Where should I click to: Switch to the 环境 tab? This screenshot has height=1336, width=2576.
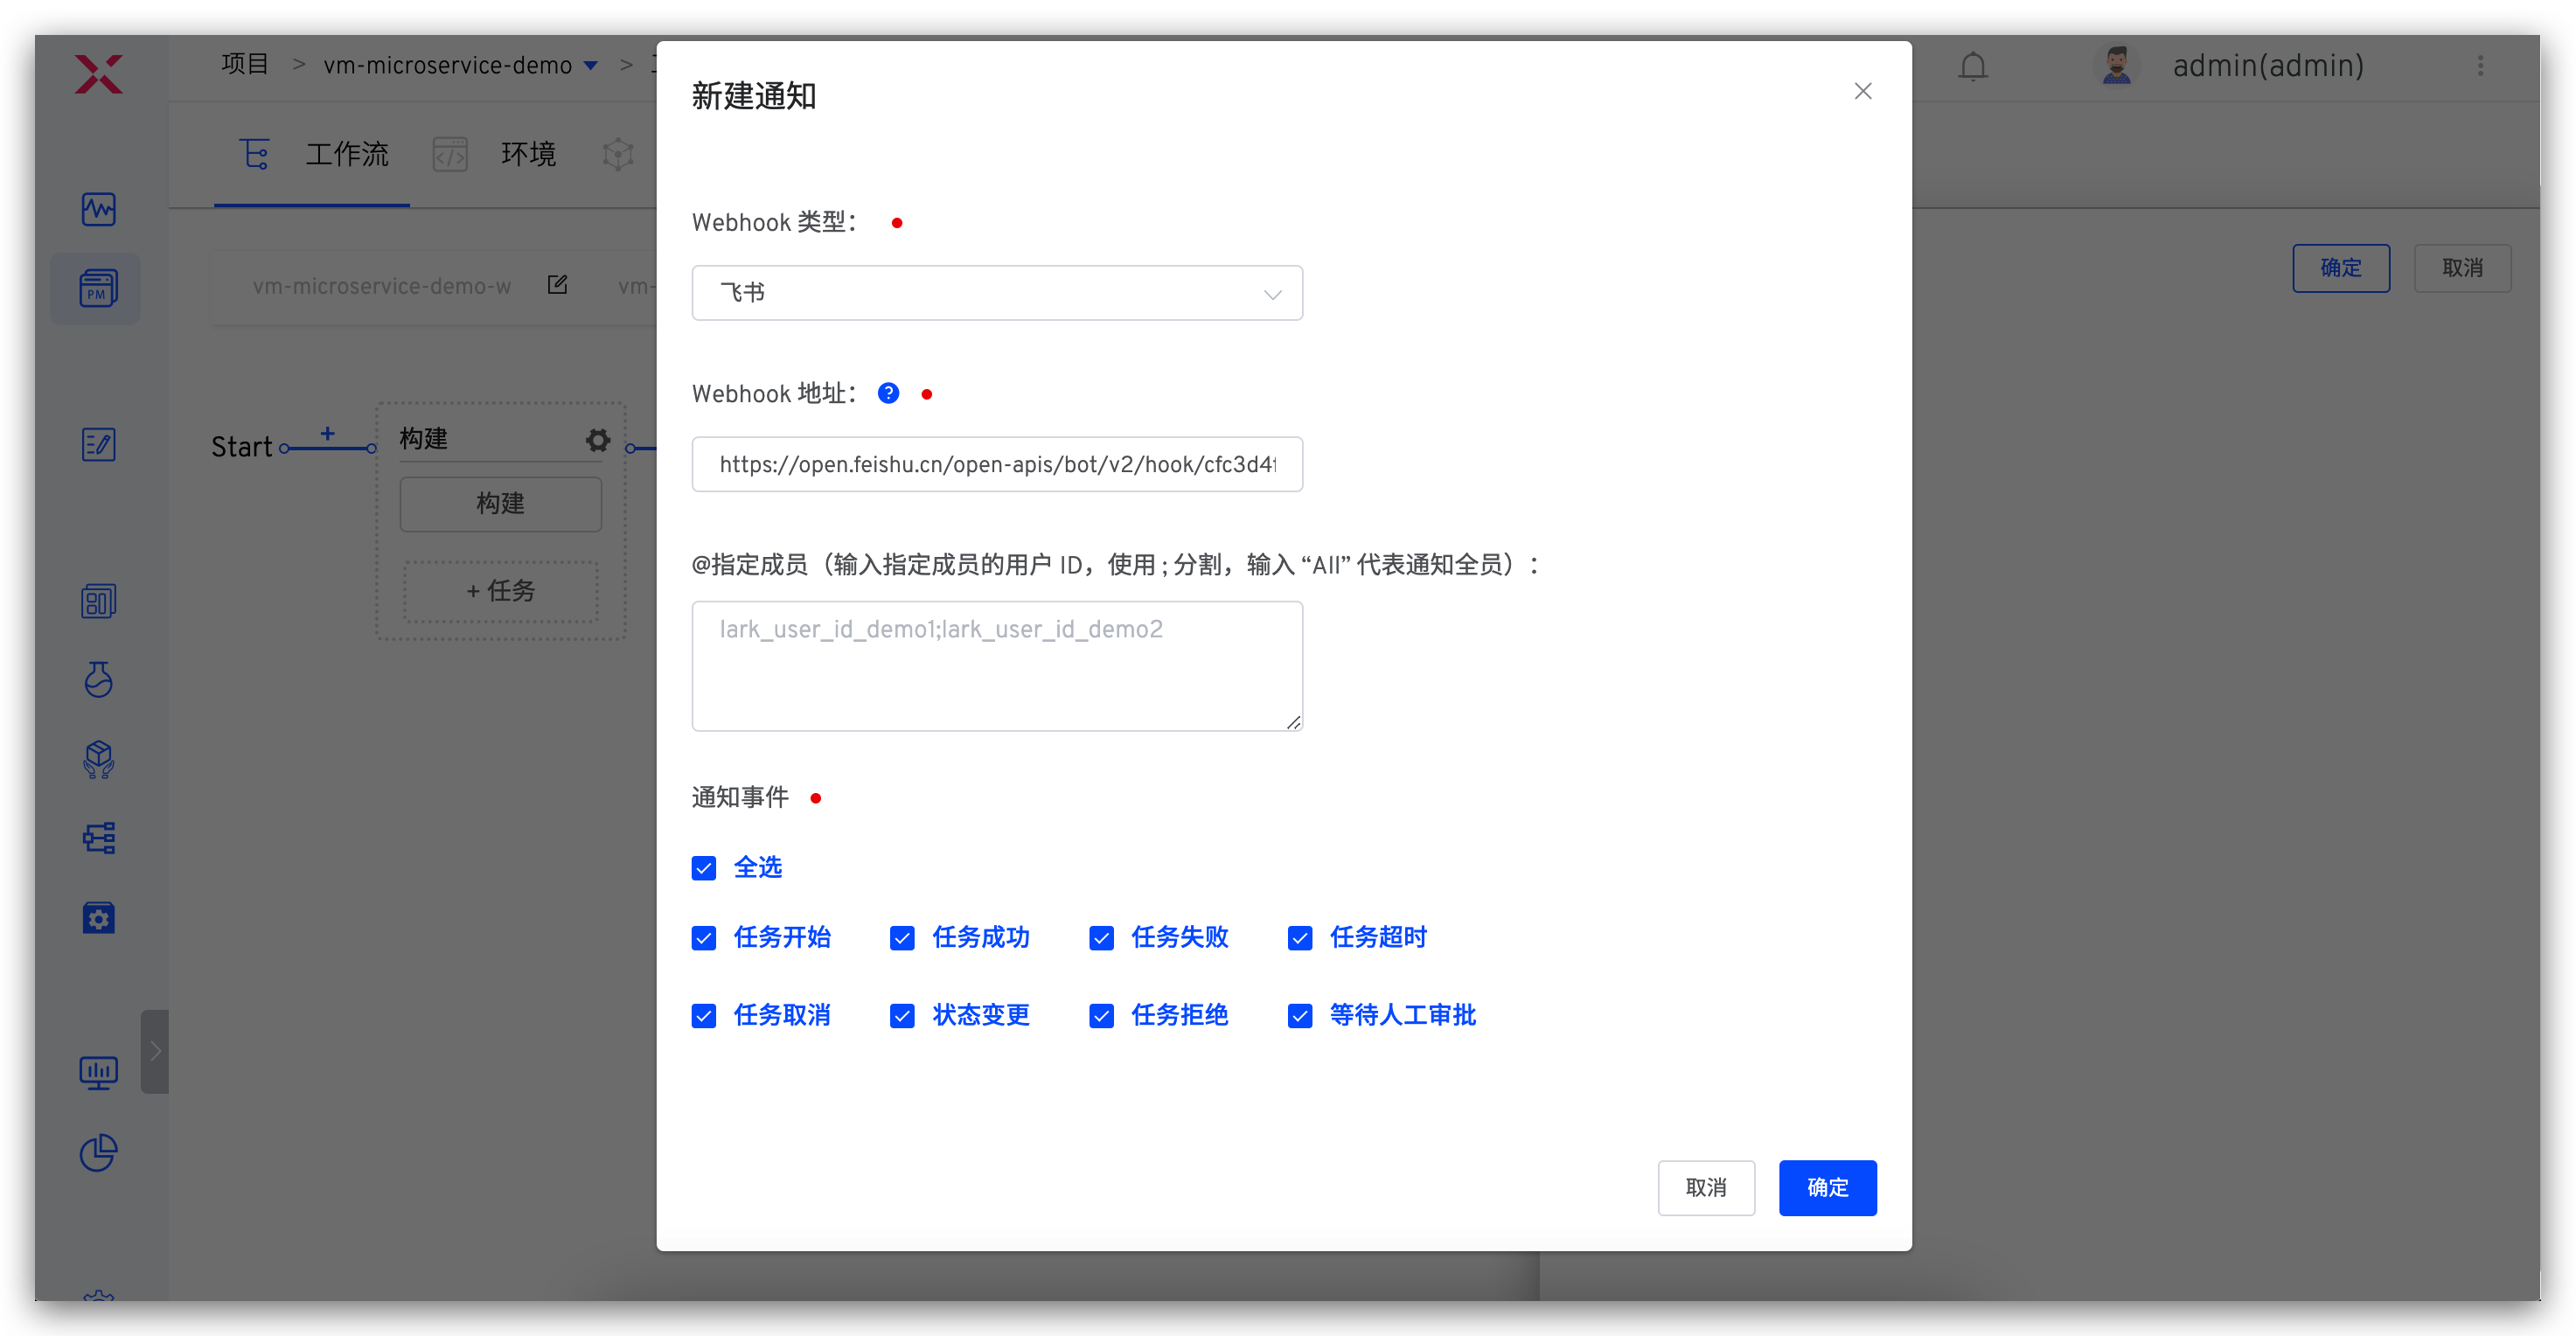click(x=528, y=154)
